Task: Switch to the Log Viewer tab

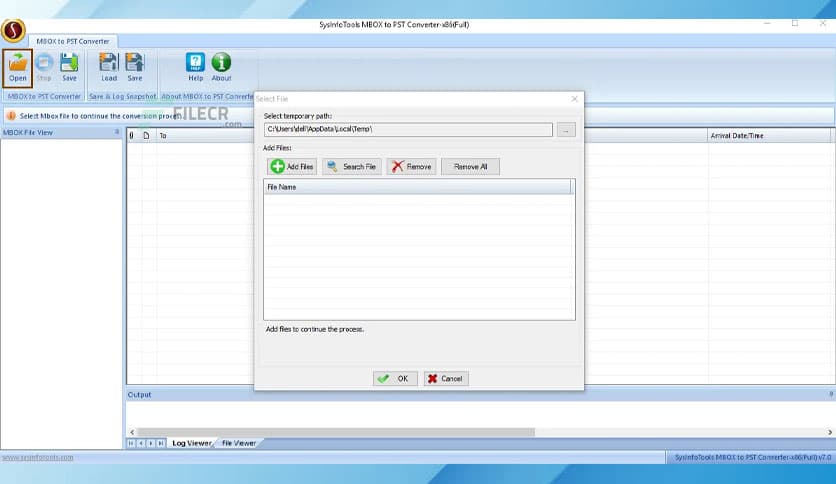Action: (x=191, y=443)
